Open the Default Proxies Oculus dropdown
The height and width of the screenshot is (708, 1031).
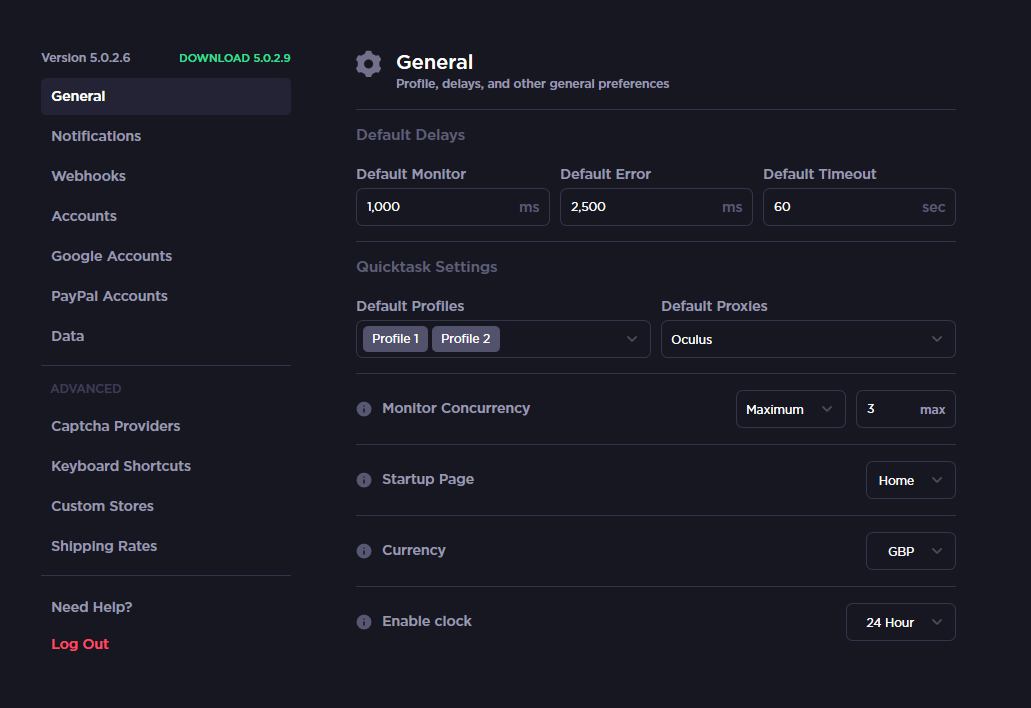pos(808,339)
